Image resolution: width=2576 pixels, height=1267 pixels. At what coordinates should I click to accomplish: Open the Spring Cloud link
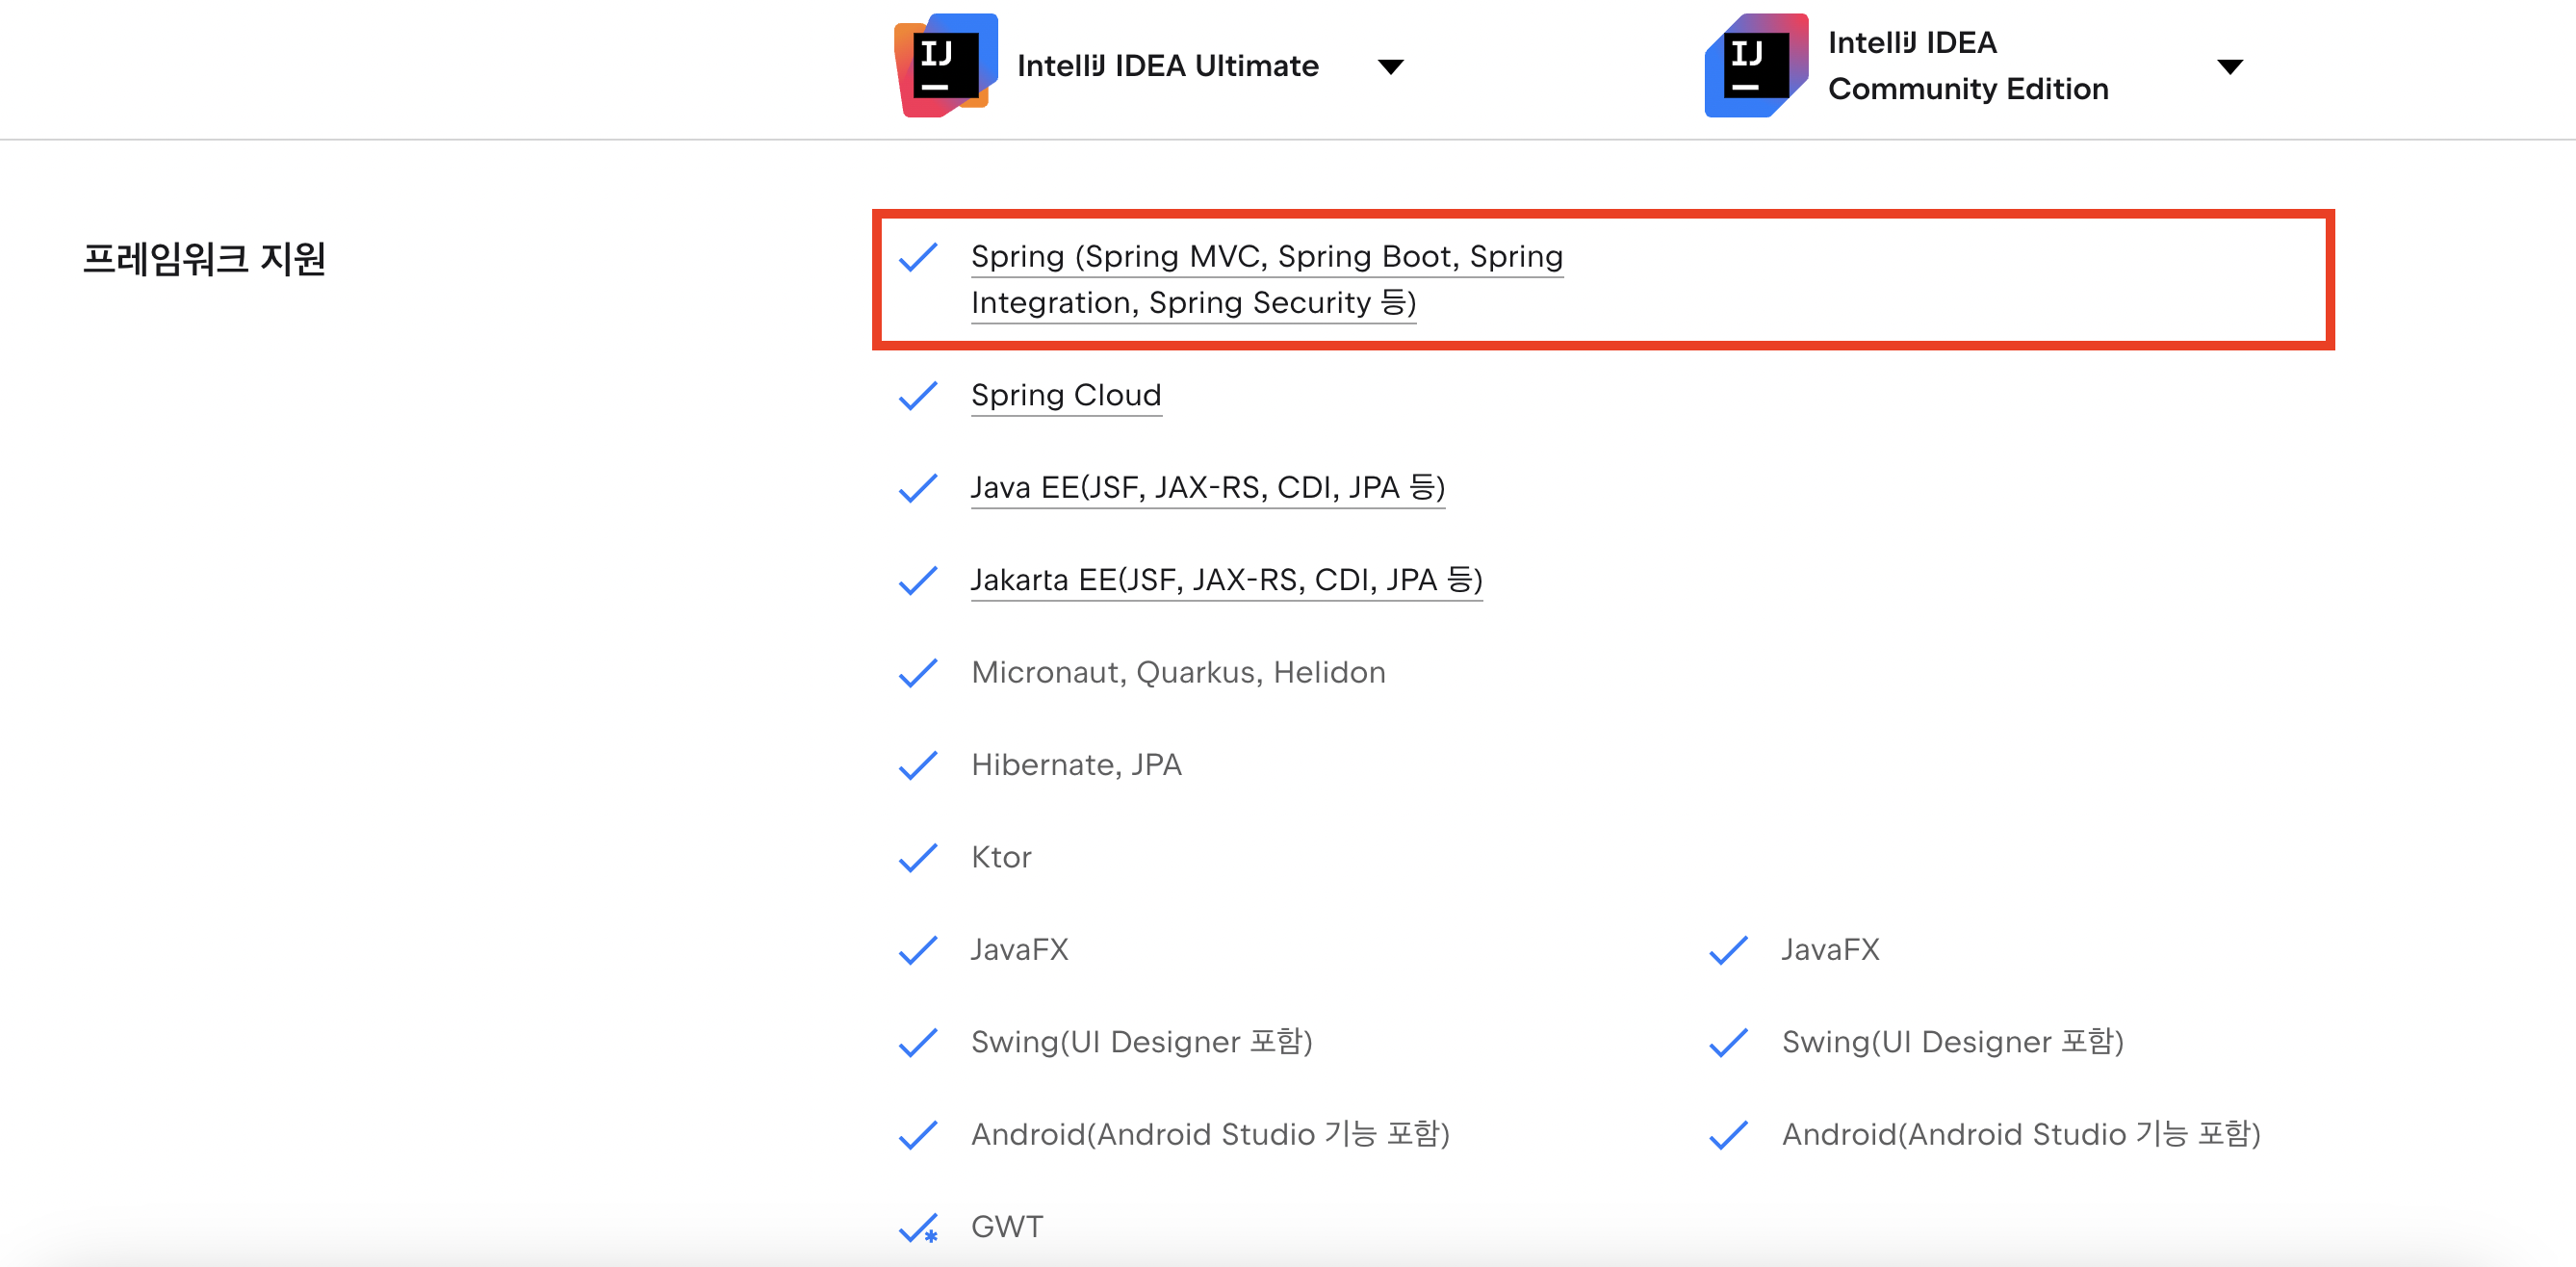pos(1066,395)
